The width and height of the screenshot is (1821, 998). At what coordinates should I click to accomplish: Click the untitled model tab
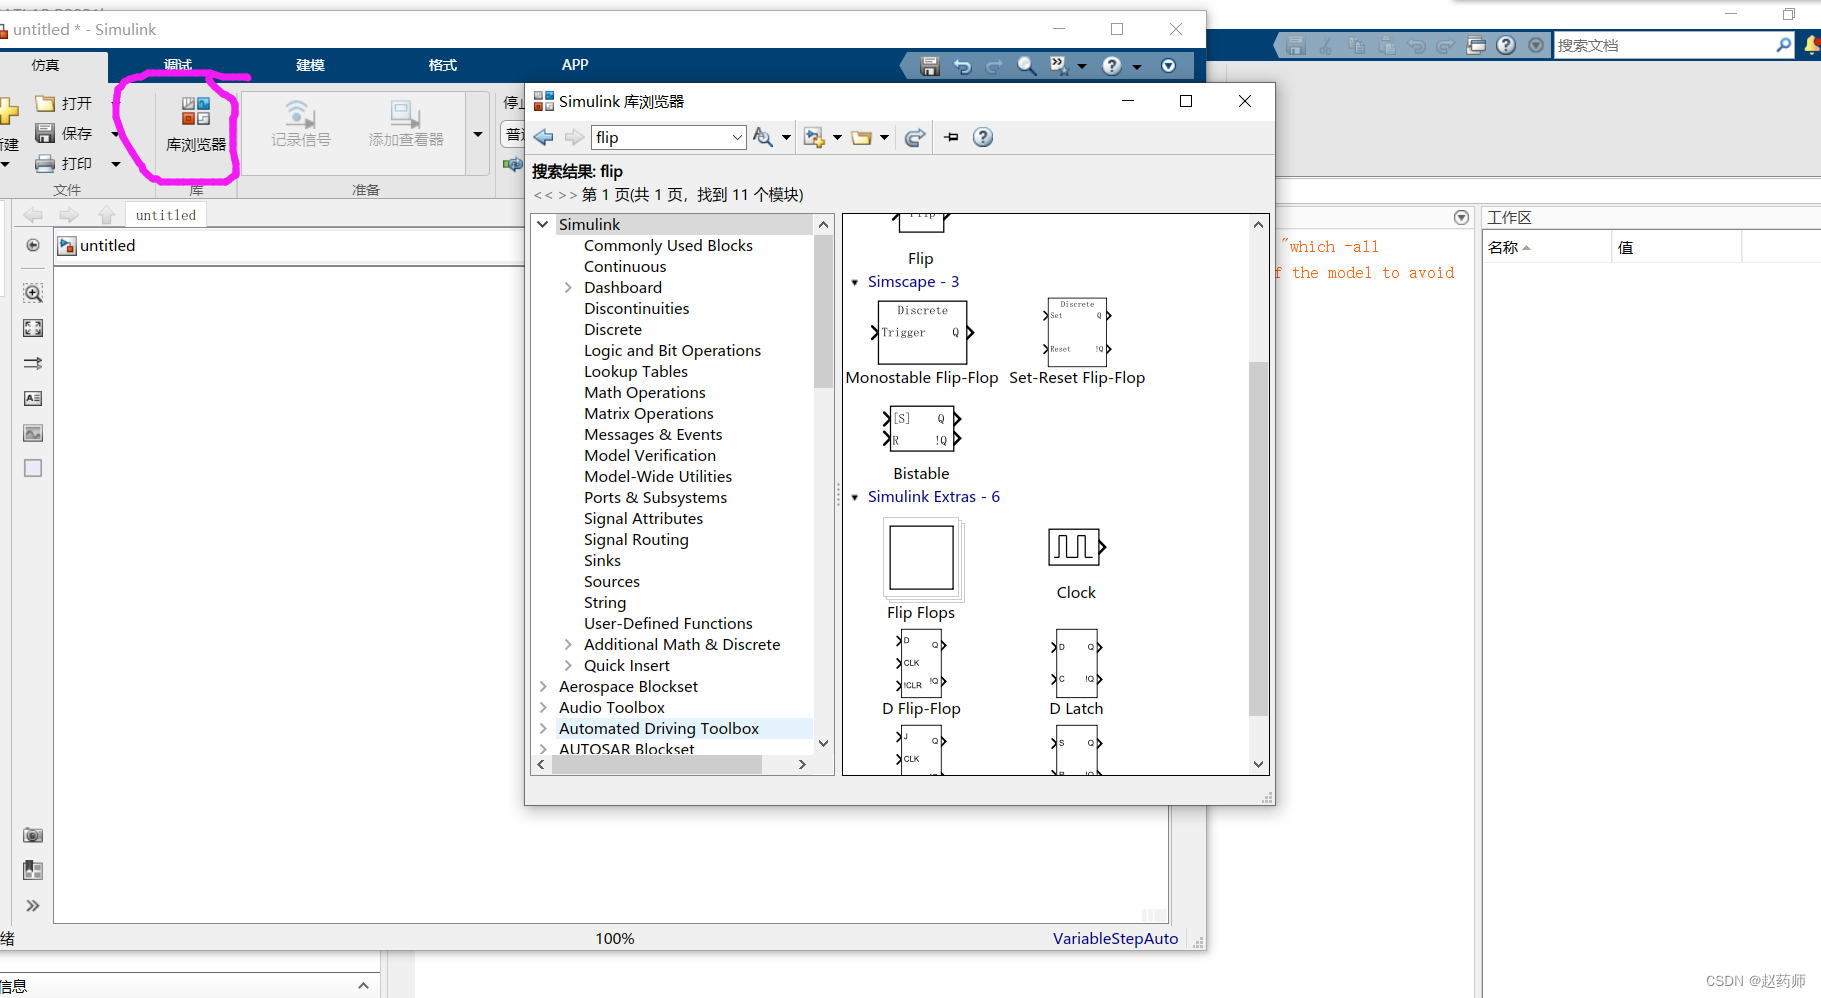click(166, 215)
